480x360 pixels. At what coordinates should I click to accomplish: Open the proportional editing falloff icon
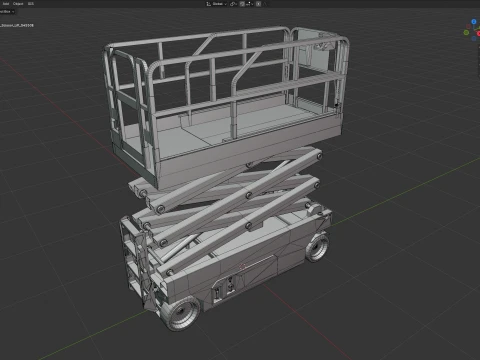coord(265,4)
